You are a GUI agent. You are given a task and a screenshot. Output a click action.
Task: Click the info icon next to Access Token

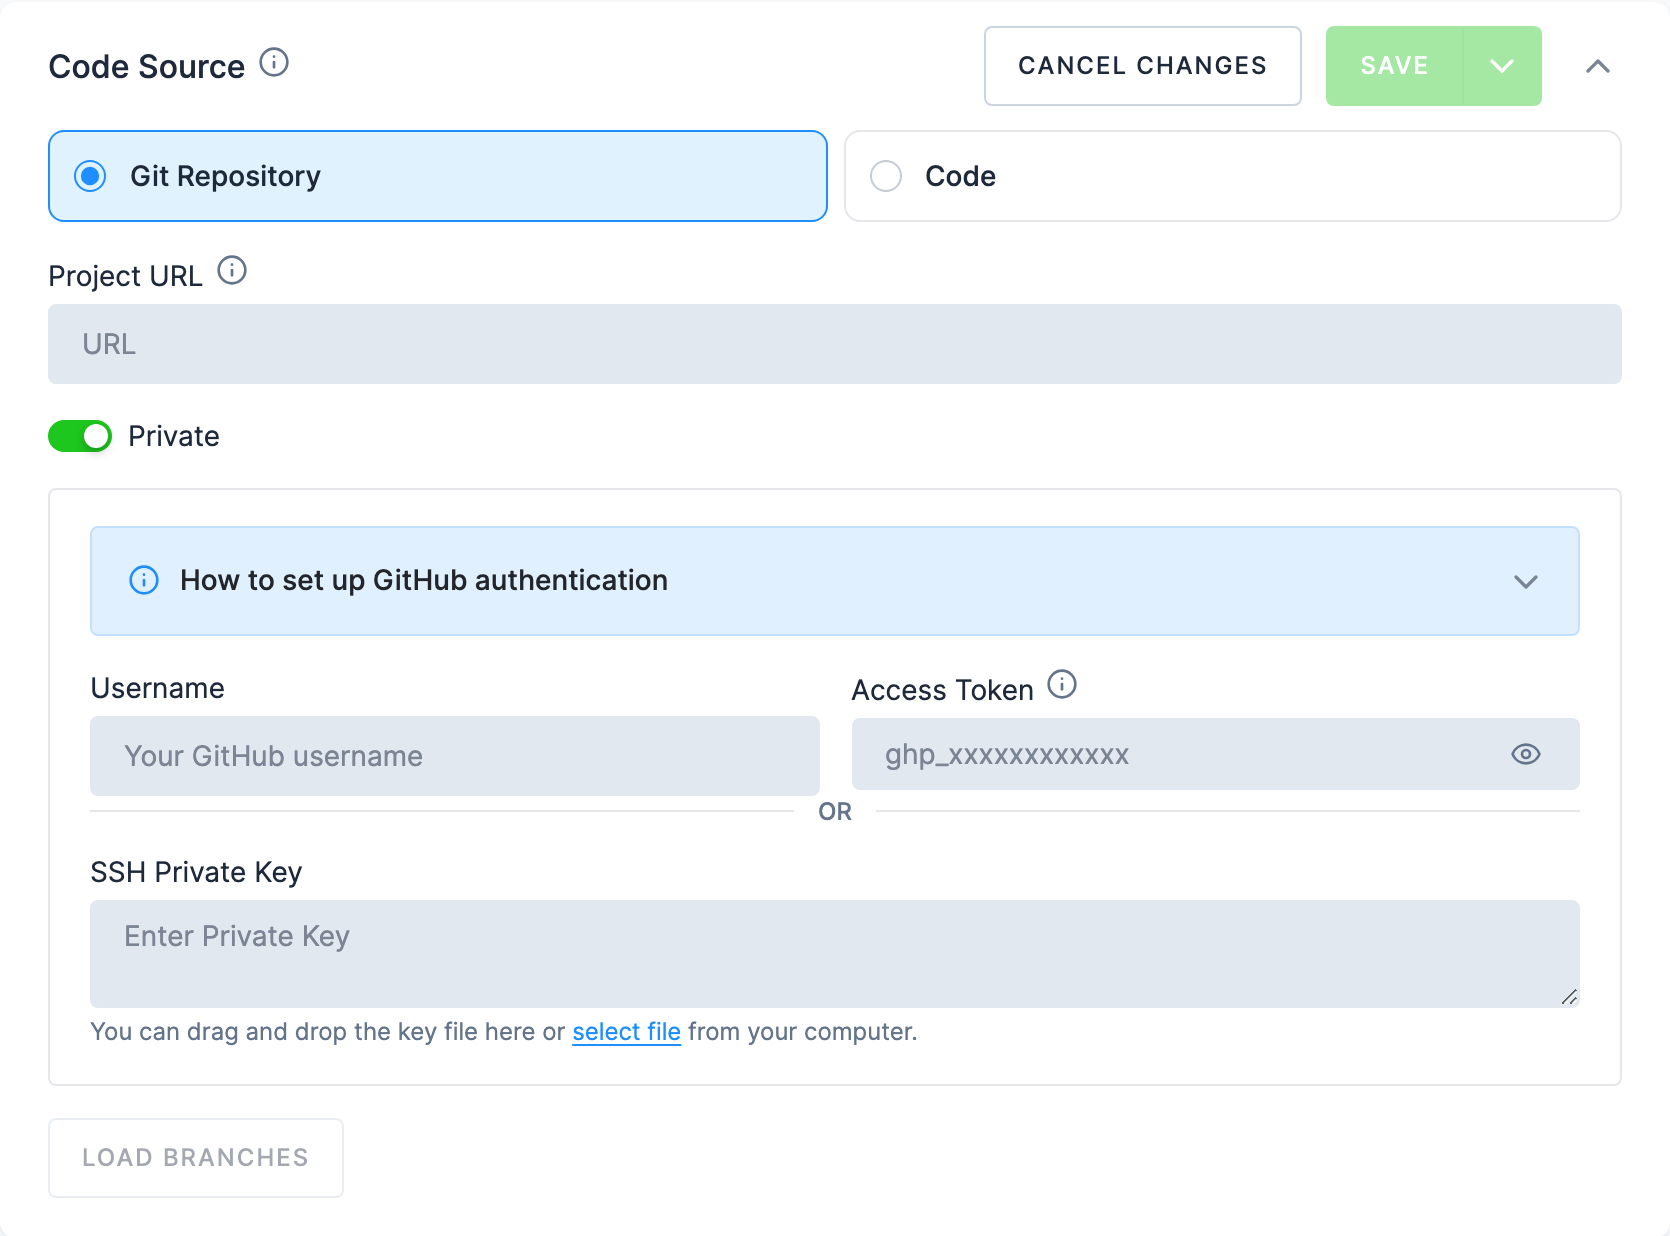tap(1062, 685)
